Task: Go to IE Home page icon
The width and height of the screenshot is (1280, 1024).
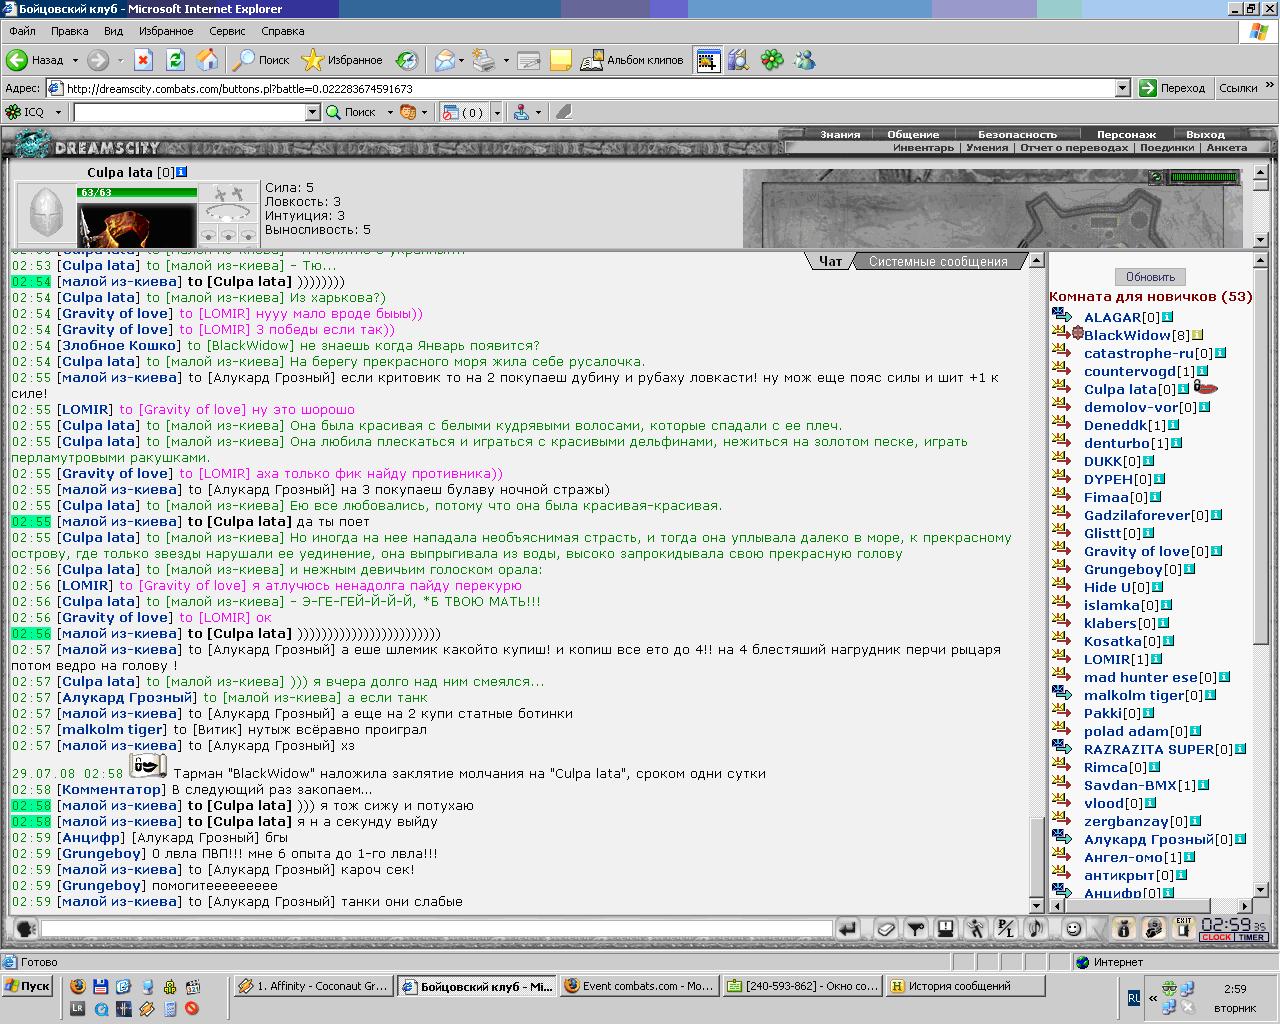Action: 207,60
